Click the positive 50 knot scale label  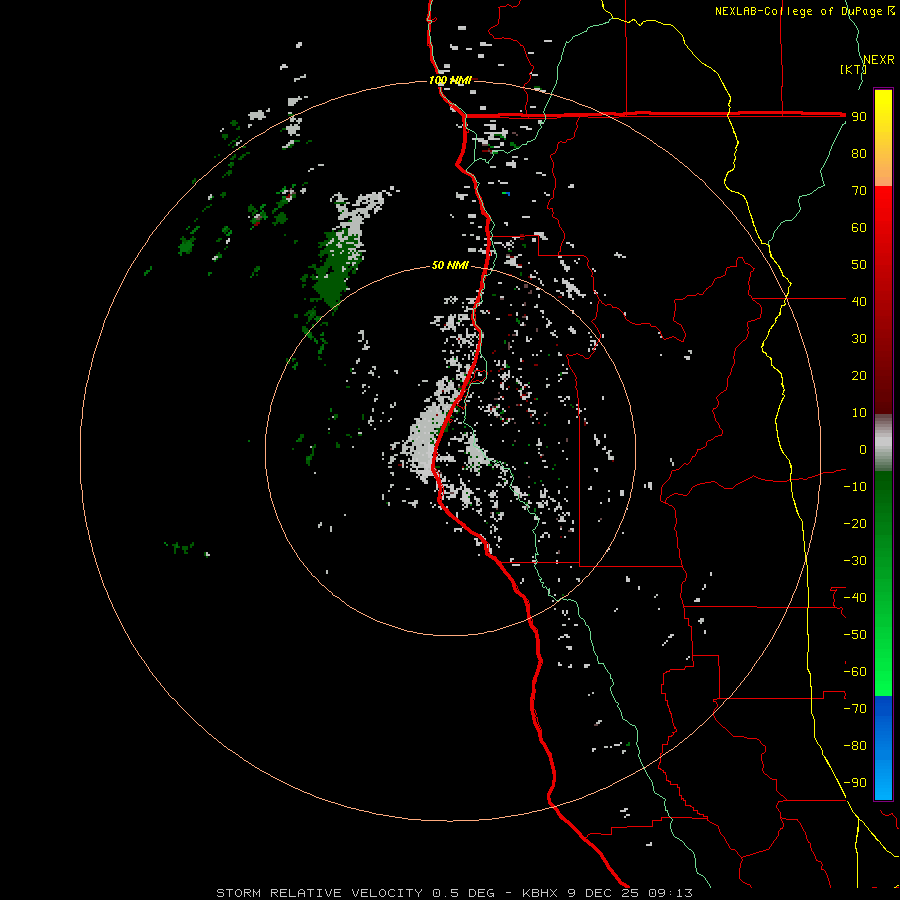click(859, 265)
